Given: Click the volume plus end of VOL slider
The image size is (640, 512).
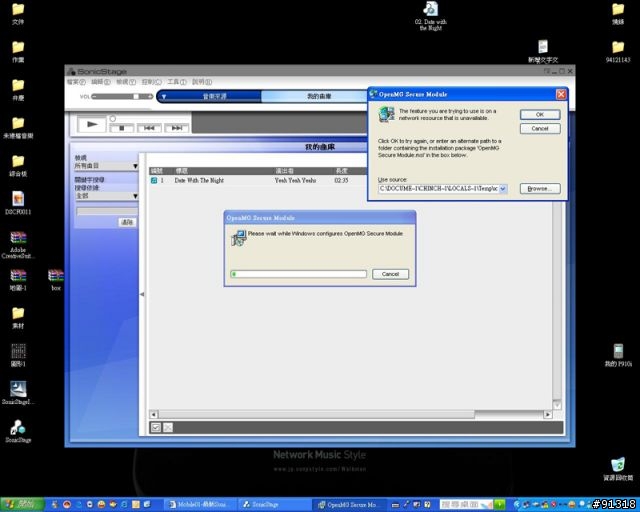Looking at the screenshot, I should click(x=150, y=96).
